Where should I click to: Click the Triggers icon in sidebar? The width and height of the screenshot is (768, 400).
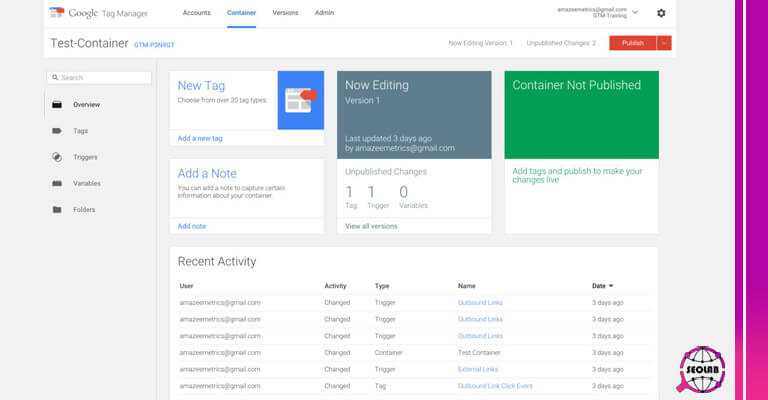[57, 157]
